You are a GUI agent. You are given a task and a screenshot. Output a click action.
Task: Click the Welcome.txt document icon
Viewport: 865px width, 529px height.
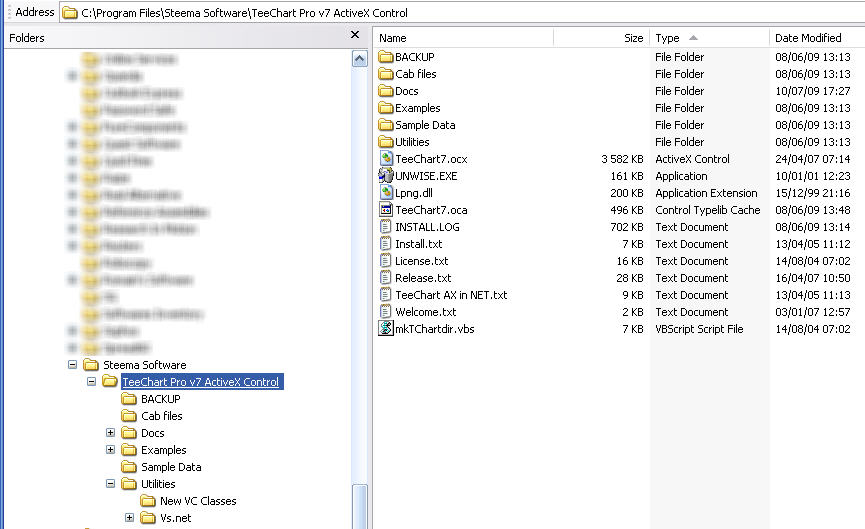pyautogui.click(x=386, y=312)
